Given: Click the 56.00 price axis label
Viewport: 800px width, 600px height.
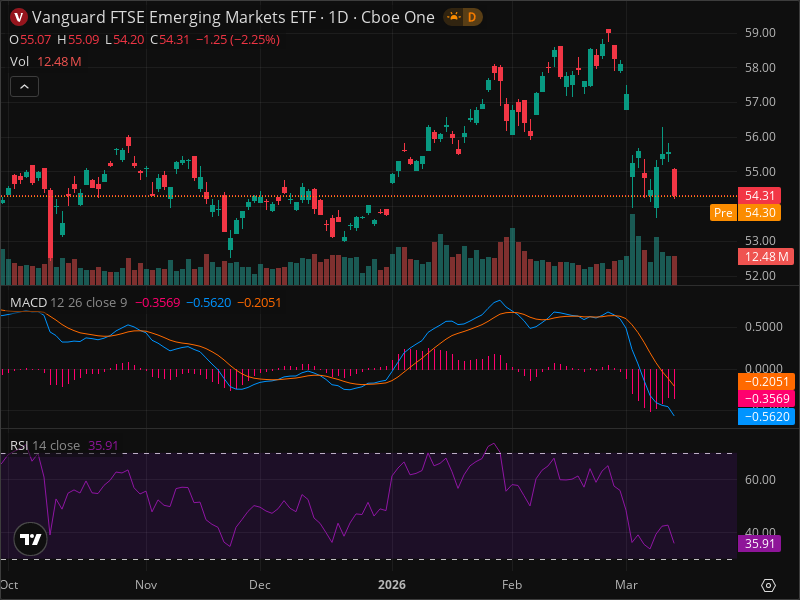Looking at the screenshot, I should [760, 137].
